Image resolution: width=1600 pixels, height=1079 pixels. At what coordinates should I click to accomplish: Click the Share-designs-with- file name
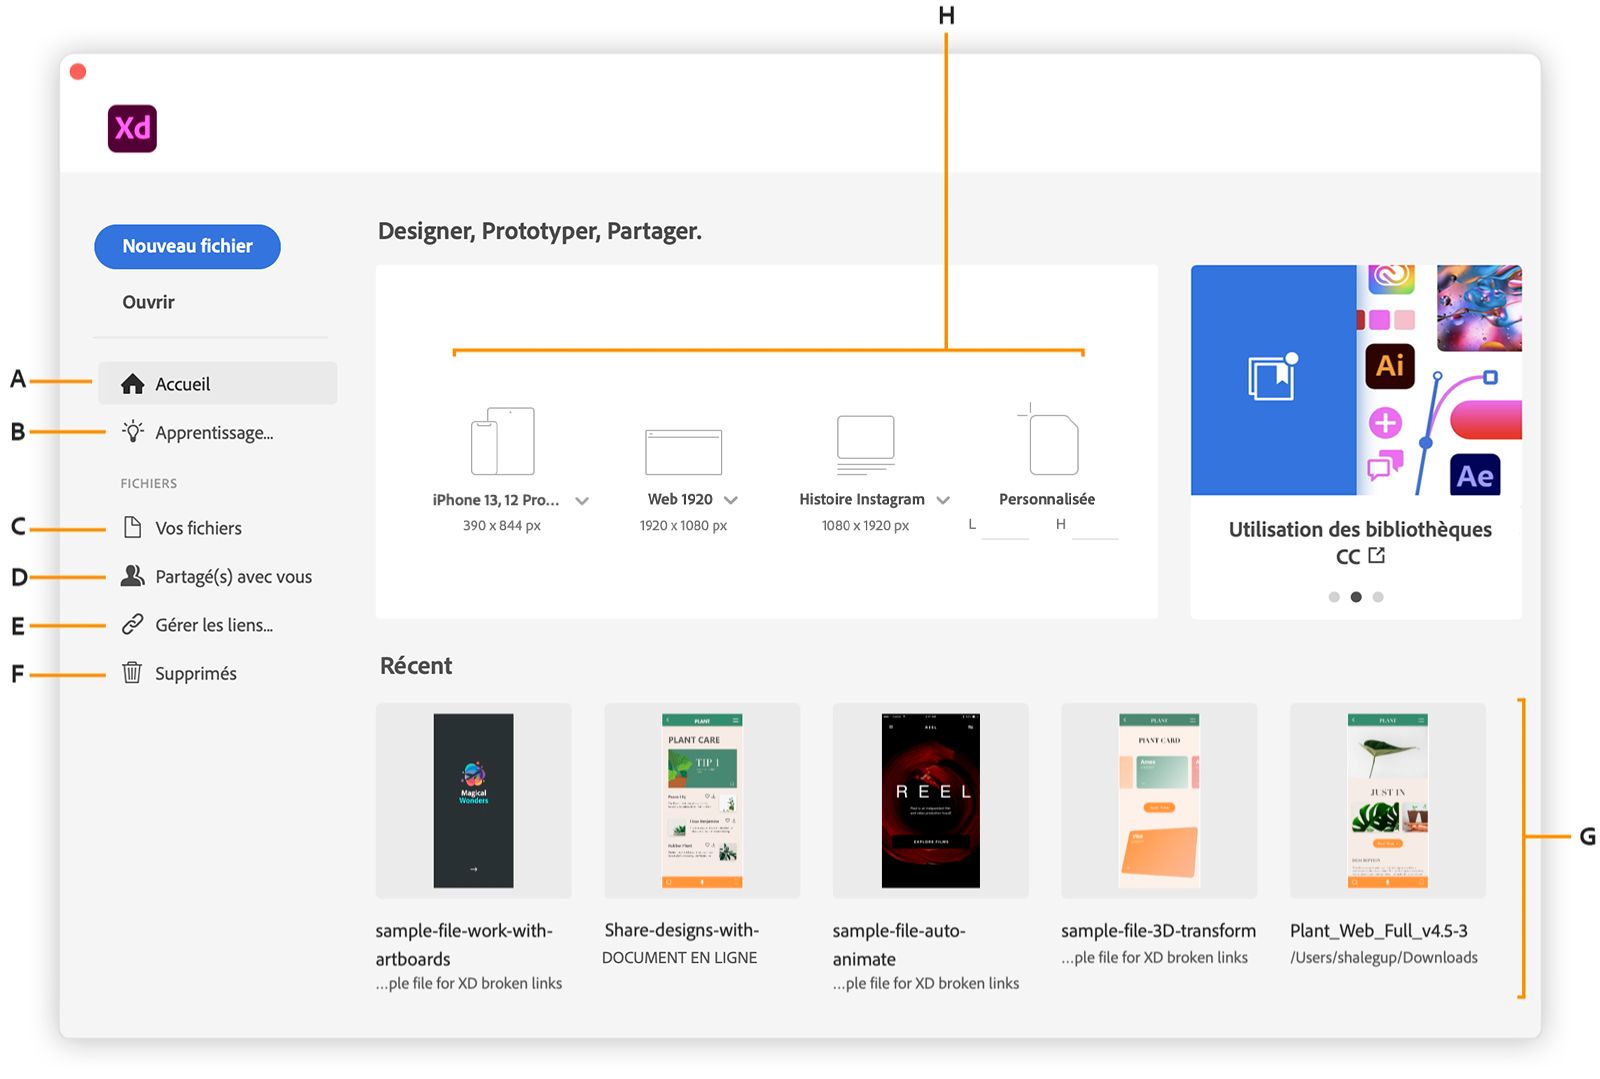pyautogui.click(x=682, y=930)
